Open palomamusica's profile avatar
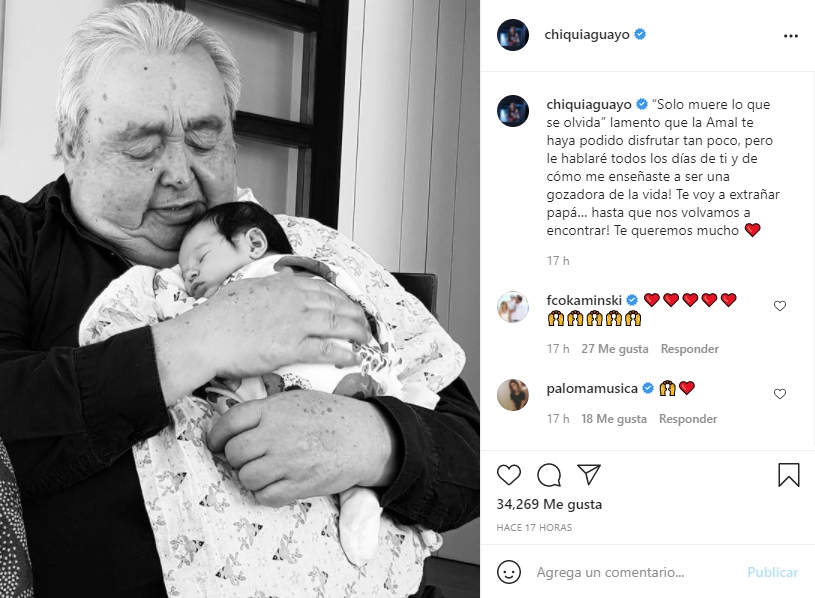The image size is (815, 598). pyautogui.click(x=513, y=395)
